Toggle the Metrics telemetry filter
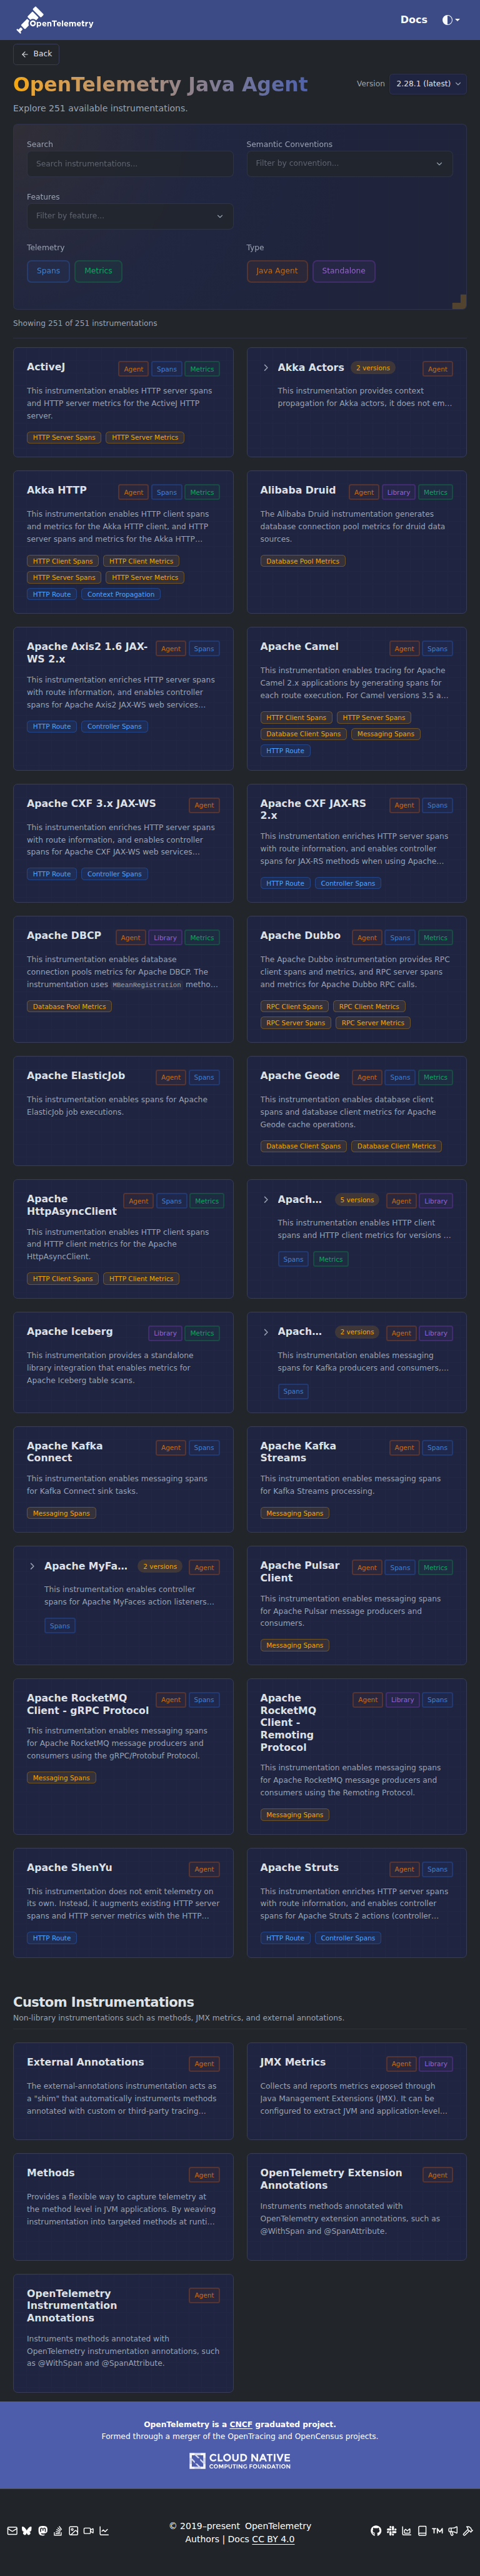Viewport: 480px width, 2576px height. (x=98, y=271)
